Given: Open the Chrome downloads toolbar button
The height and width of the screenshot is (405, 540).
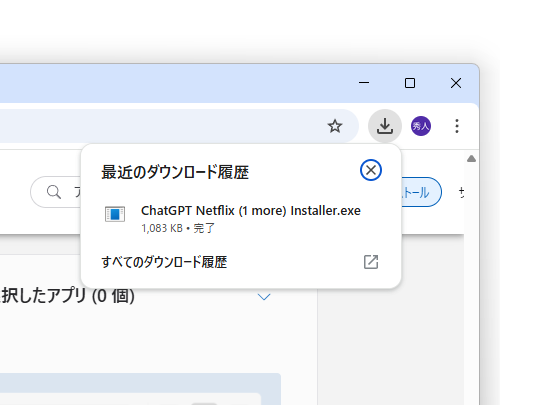Looking at the screenshot, I should click(x=385, y=126).
